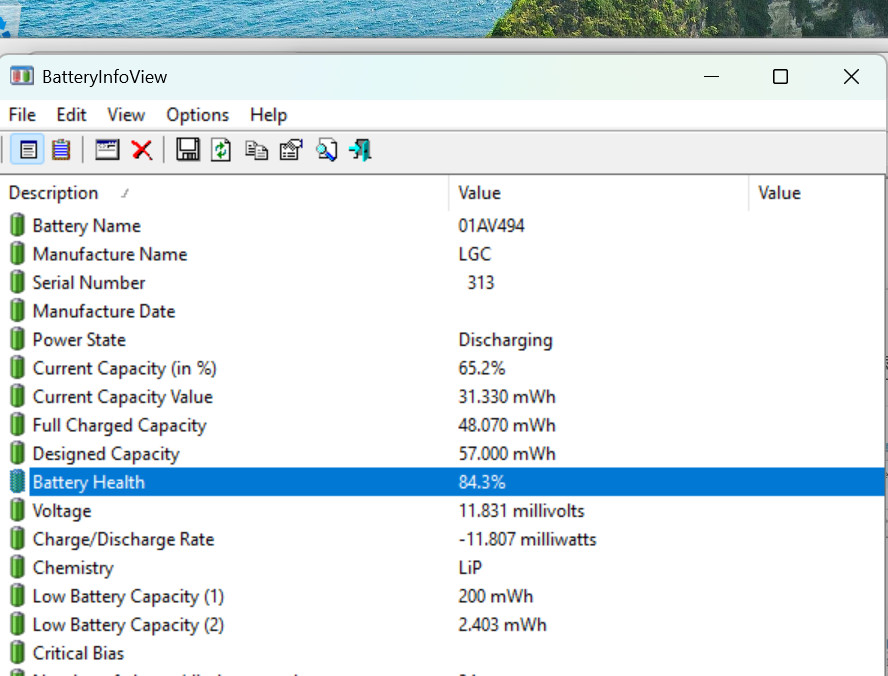Select the Battery Health row
888x676 pixels.
click(89, 482)
